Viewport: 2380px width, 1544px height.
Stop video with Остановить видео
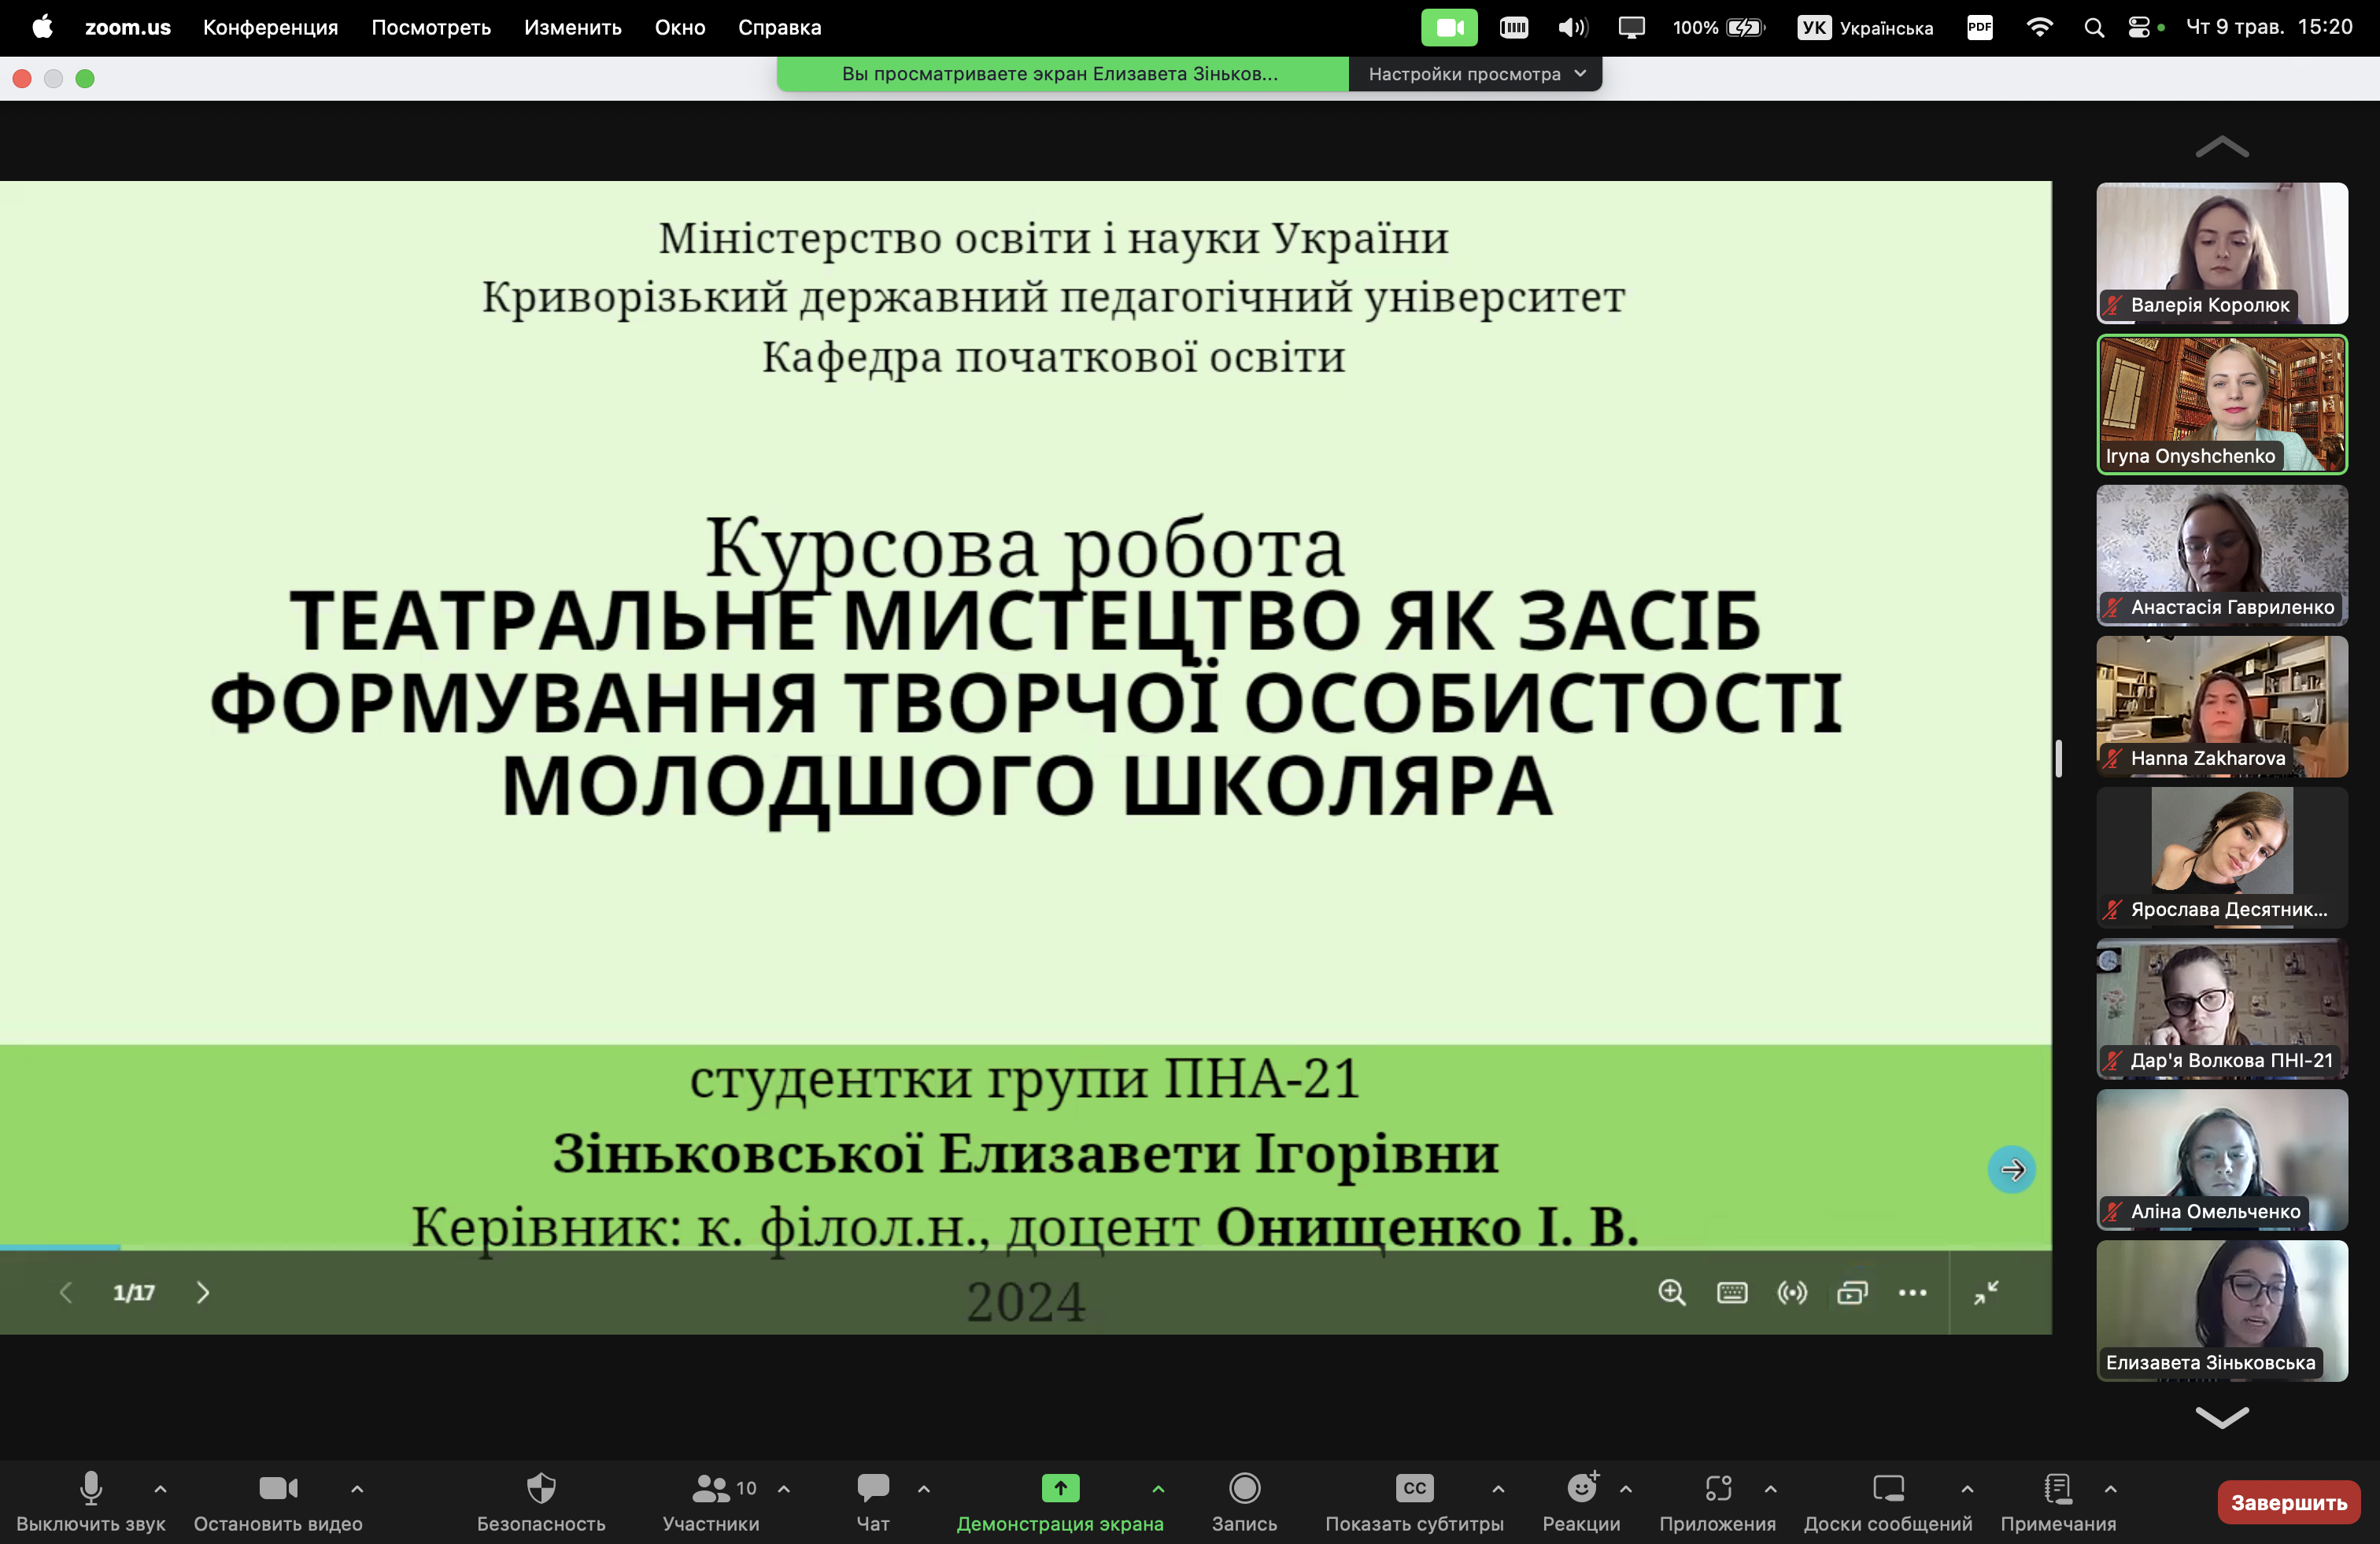coord(278,1501)
